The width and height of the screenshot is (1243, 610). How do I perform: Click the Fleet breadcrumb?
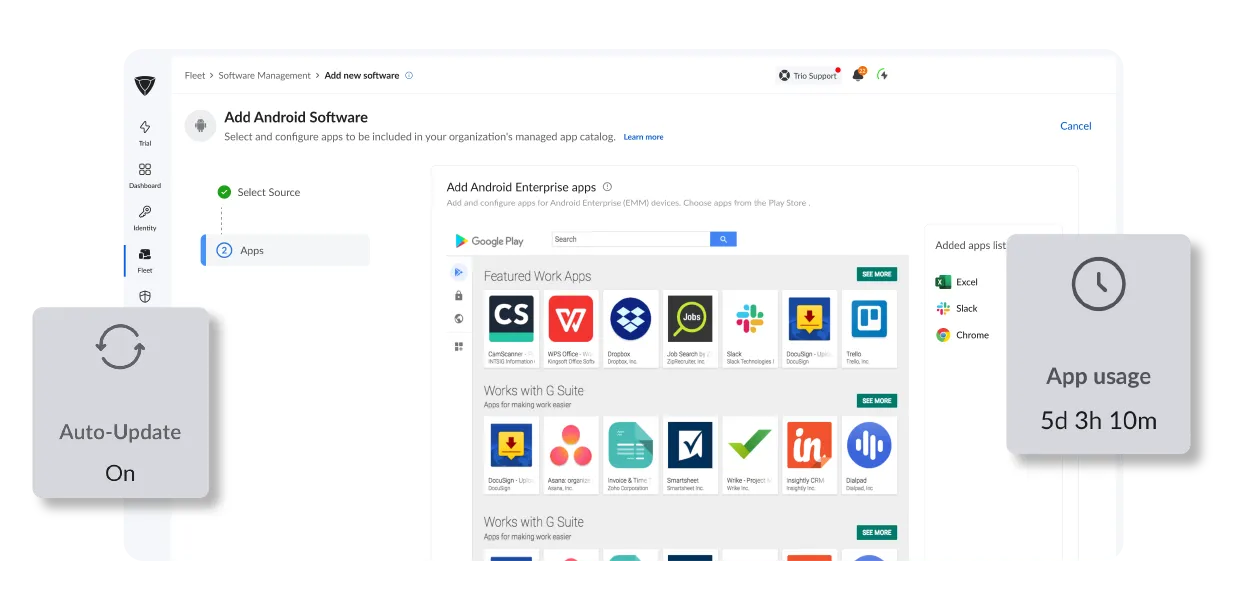195,76
